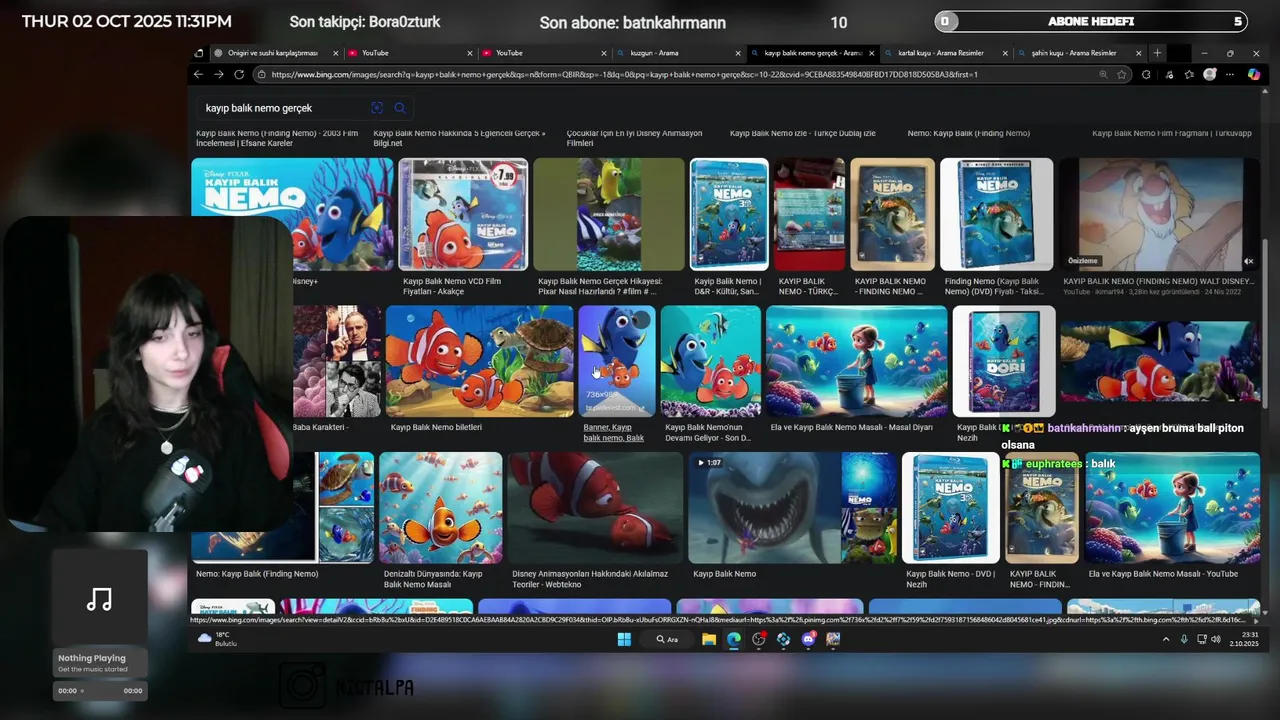1280x720 pixels.
Task: Click the address bar URL
Action: click(624, 74)
